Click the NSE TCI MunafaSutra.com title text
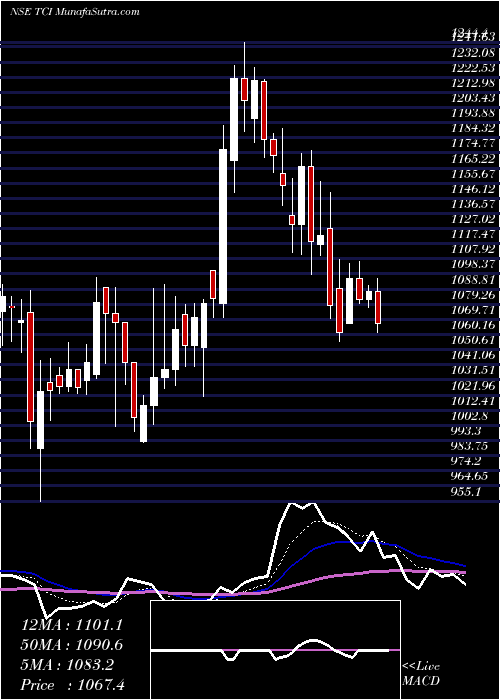 (75, 12)
